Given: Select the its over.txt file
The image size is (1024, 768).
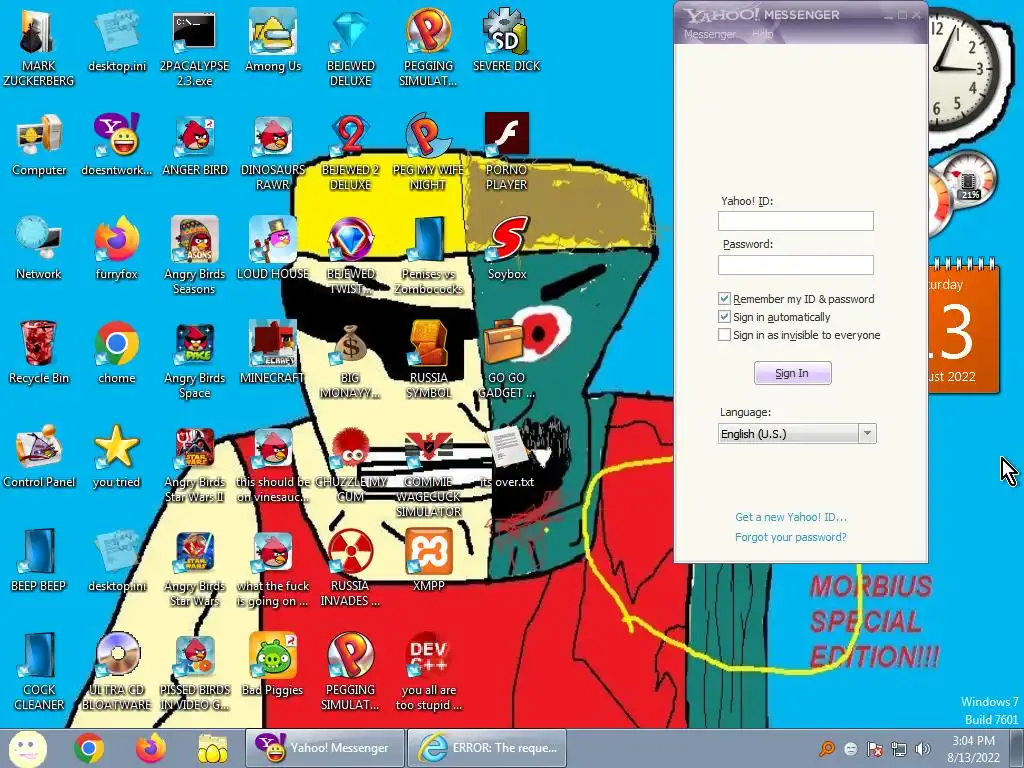Looking at the screenshot, I should [507, 456].
